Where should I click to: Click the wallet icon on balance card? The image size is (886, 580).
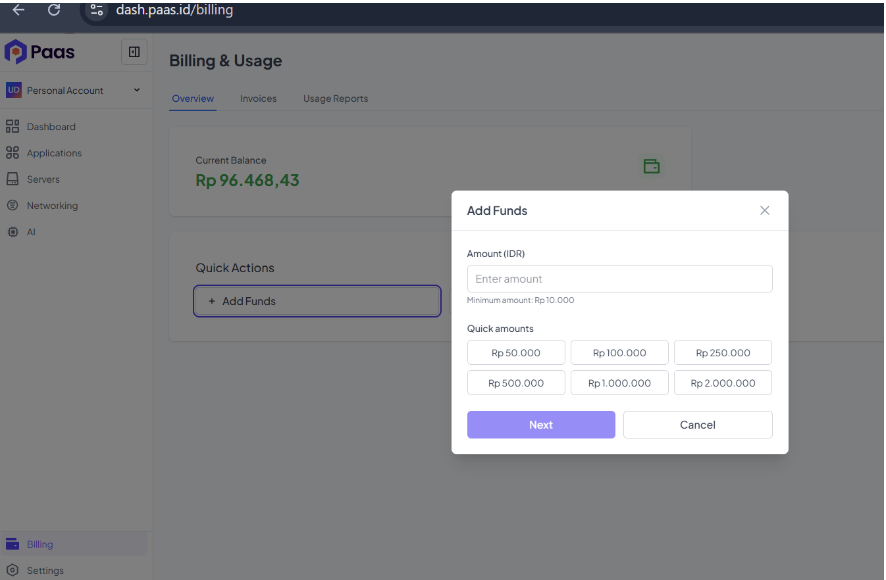point(652,166)
